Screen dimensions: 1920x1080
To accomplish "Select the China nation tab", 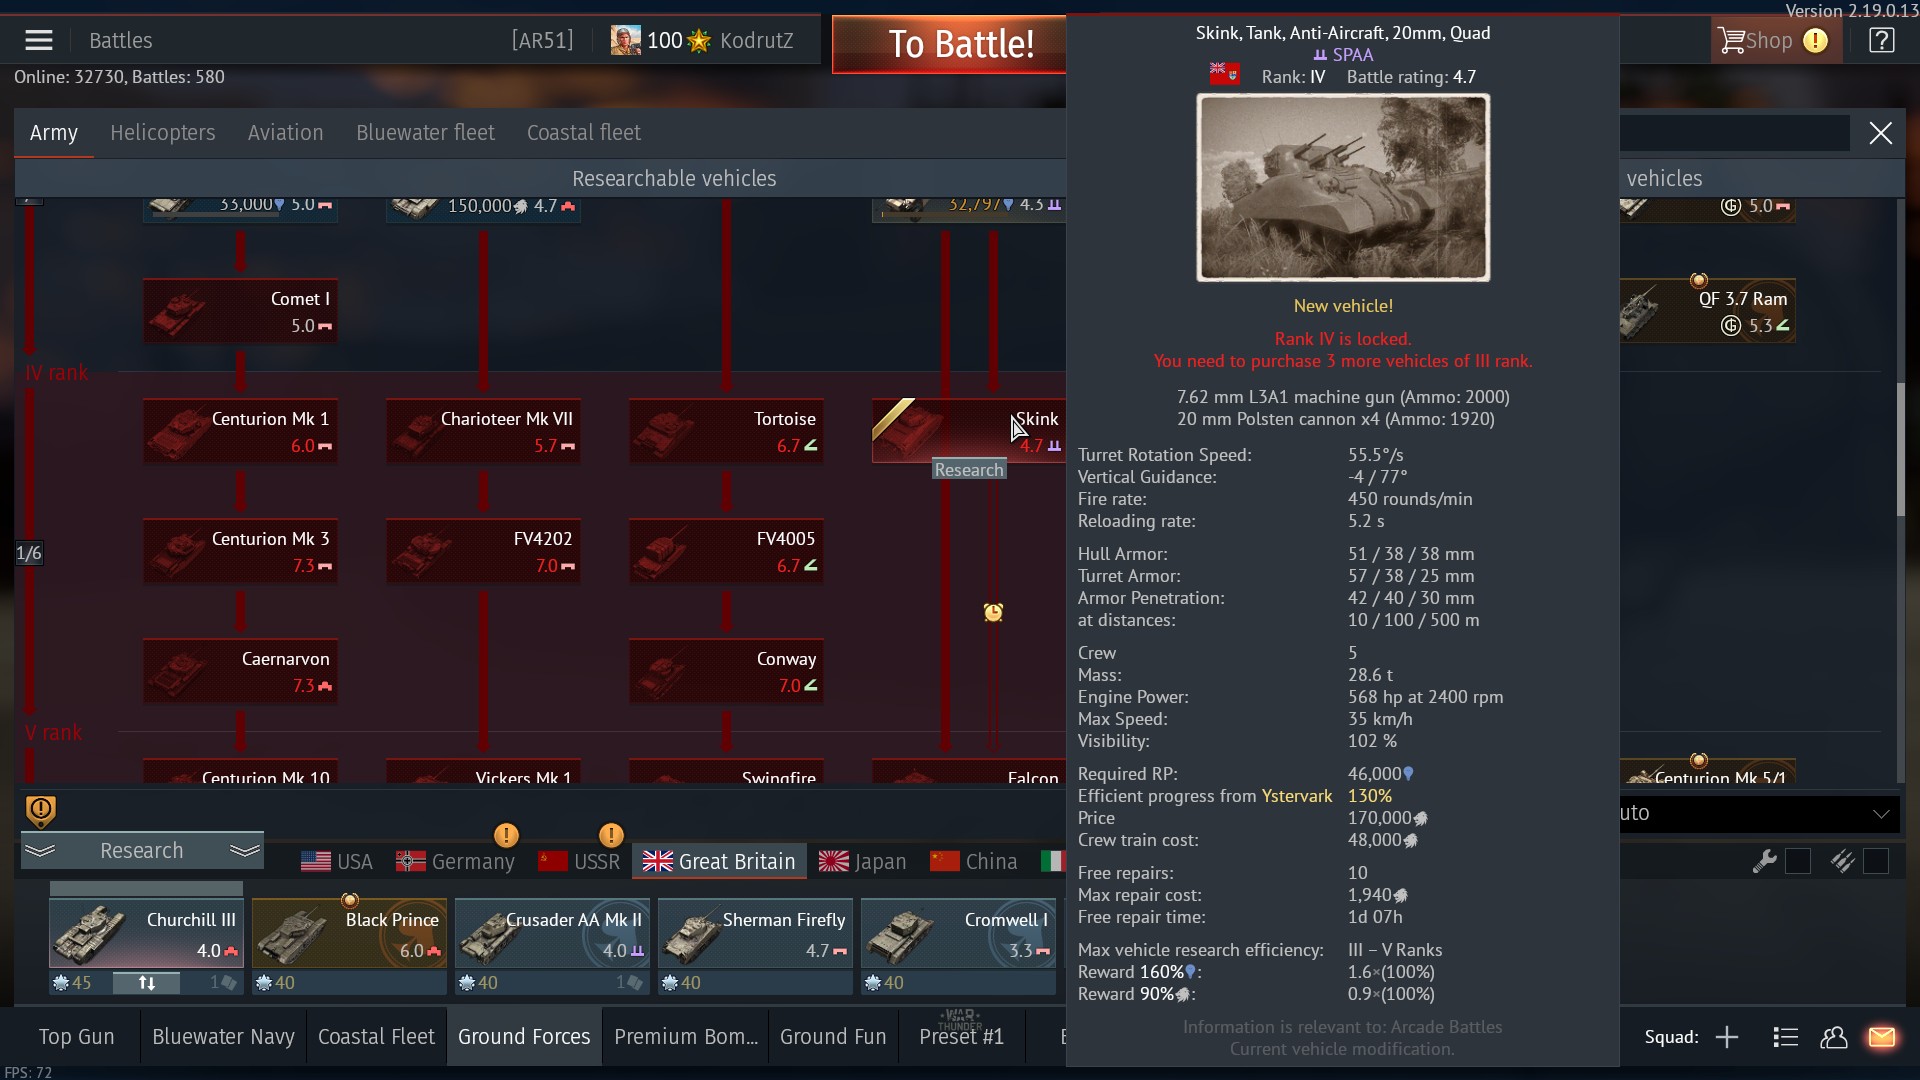I will pyautogui.click(x=974, y=861).
